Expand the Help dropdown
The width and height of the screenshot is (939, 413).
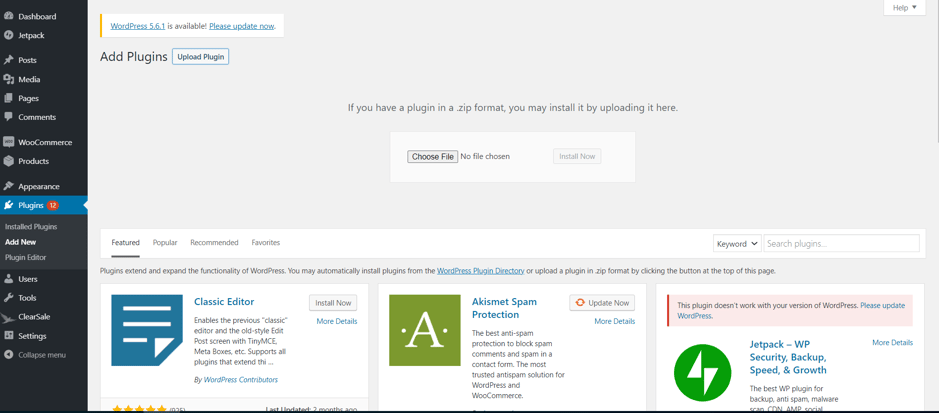click(x=904, y=8)
